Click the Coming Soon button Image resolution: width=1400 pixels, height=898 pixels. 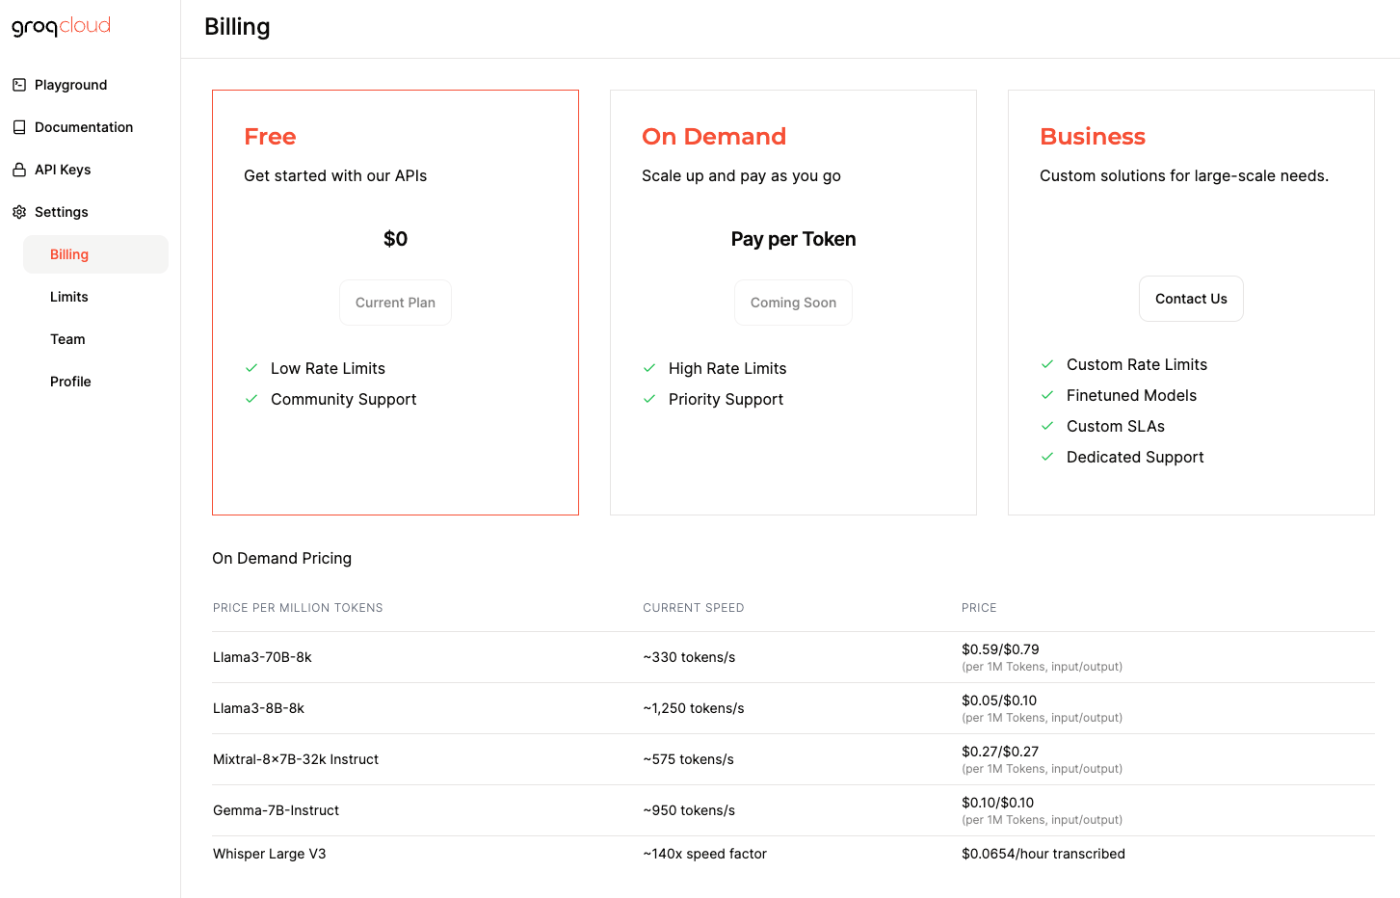(793, 302)
